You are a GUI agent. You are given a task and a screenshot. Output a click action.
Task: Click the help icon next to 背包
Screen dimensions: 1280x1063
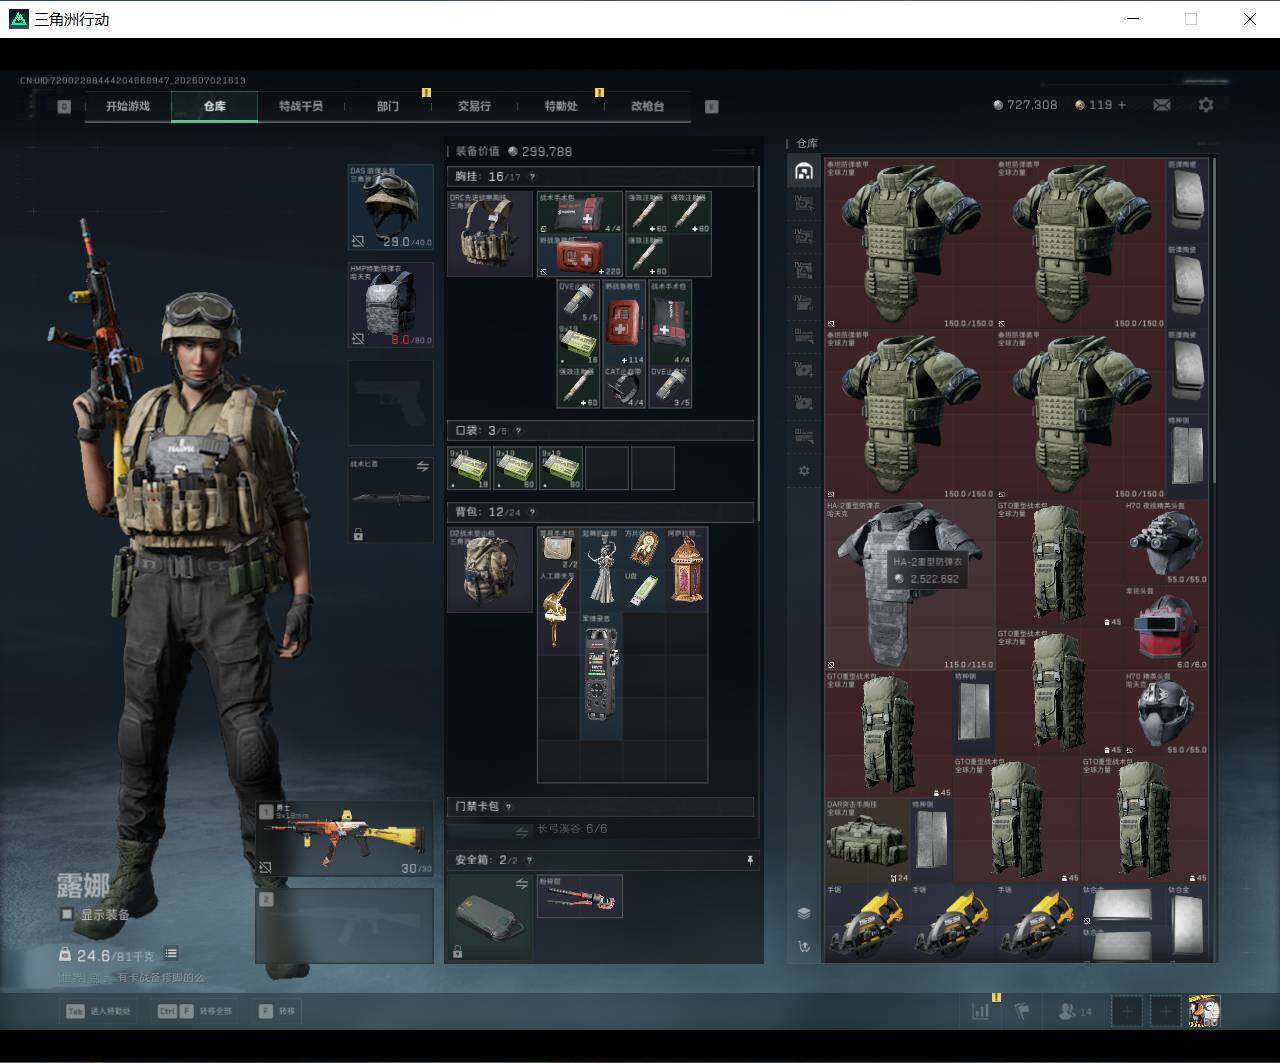[531, 512]
